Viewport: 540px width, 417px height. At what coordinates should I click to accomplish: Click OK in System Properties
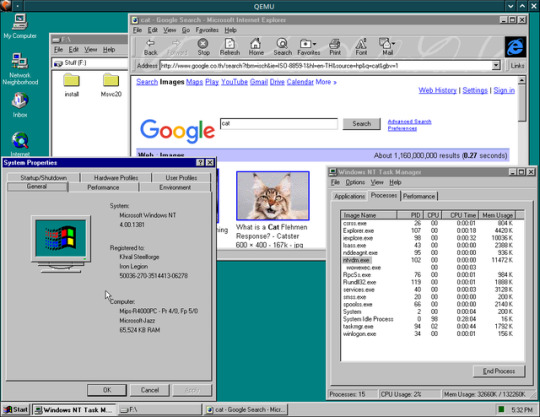pyautogui.click(x=107, y=390)
